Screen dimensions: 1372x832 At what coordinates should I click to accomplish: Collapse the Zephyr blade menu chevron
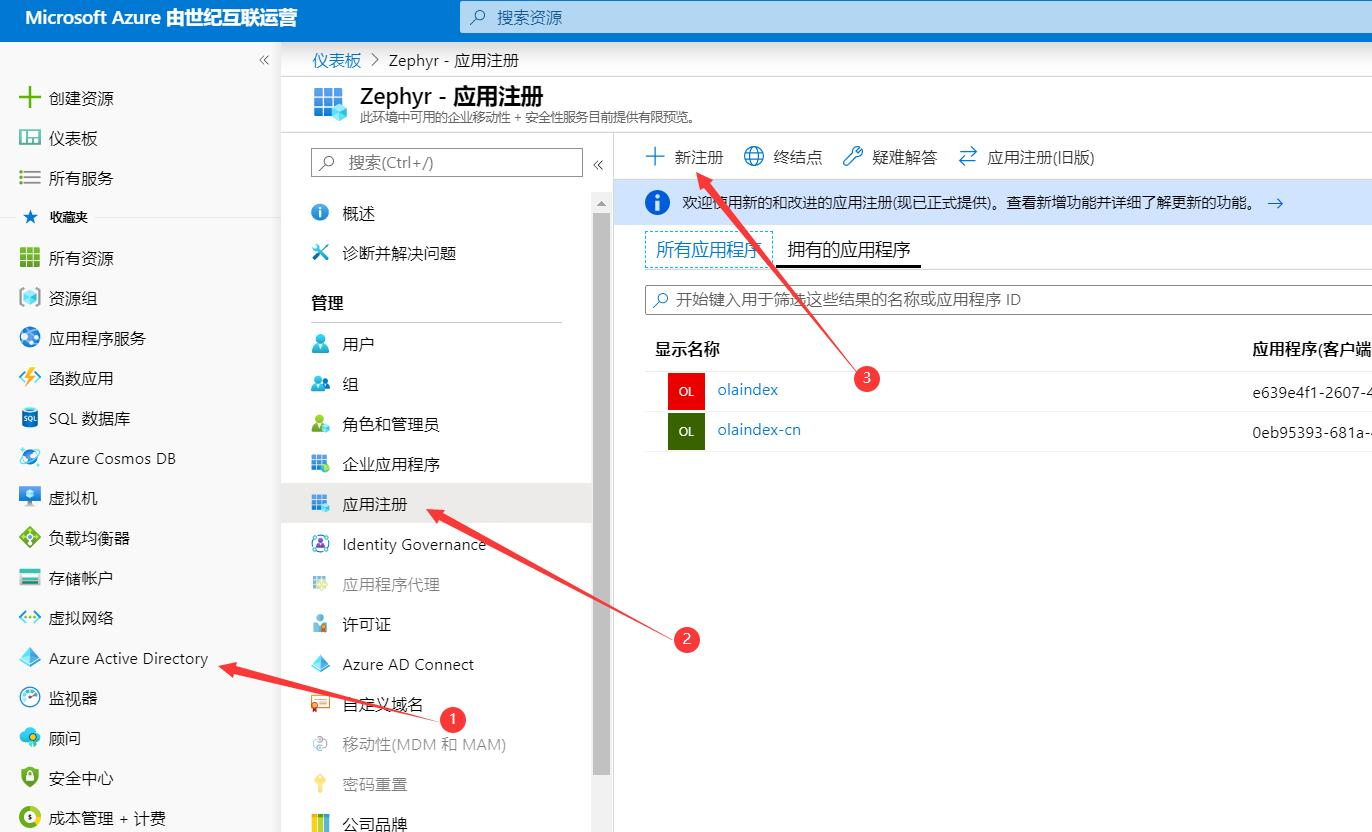pos(598,164)
